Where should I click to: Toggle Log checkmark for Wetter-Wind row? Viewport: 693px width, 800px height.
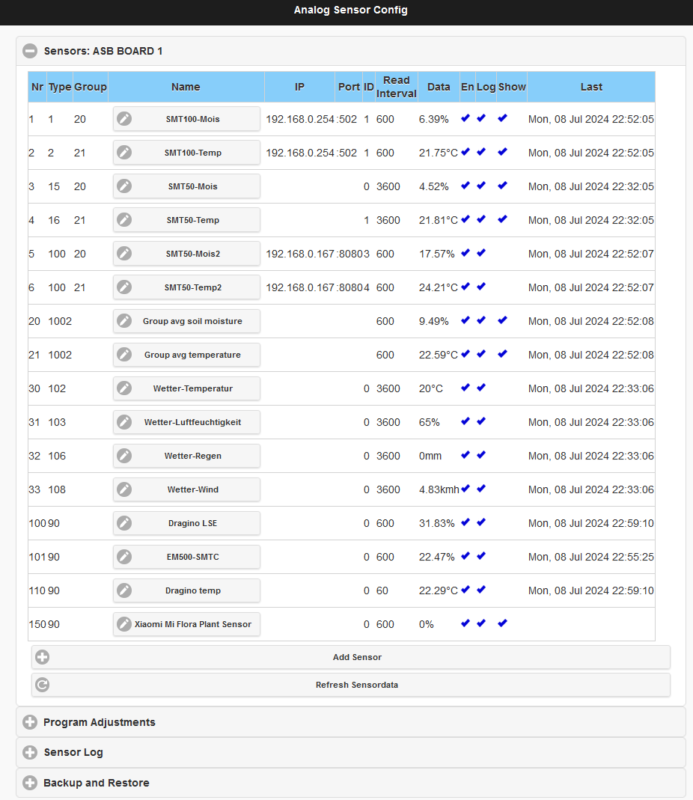(481, 489)
